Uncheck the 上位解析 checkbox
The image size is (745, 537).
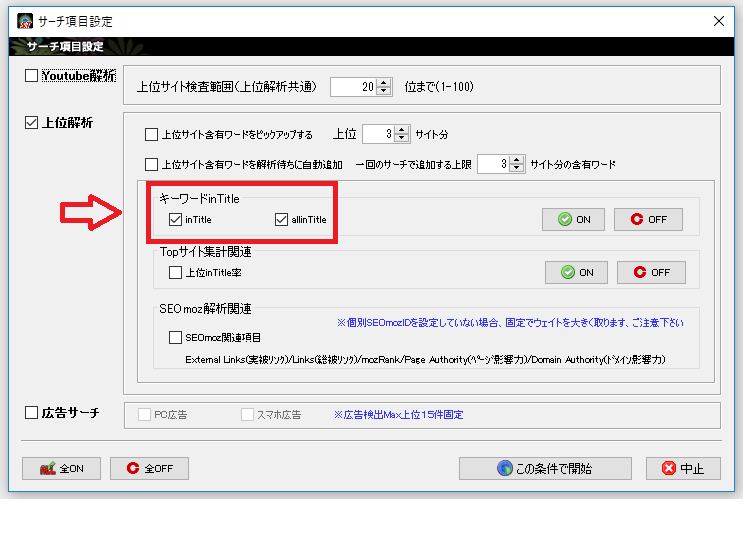point(31,123)
